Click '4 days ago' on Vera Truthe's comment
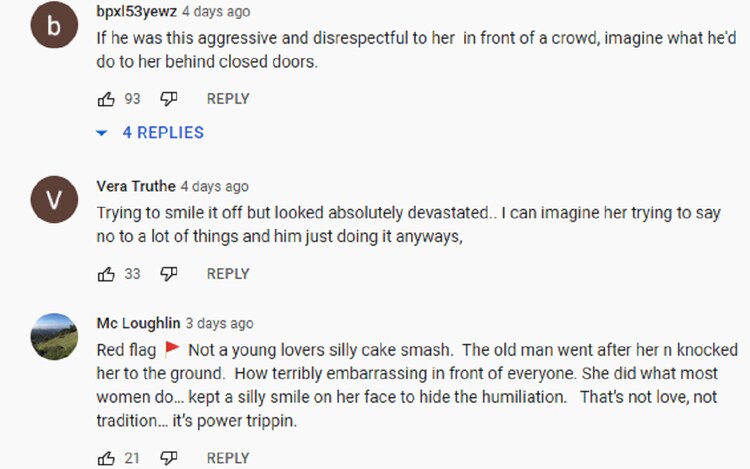Viewport: 750px width, 469px height. (x=214, y=186)
